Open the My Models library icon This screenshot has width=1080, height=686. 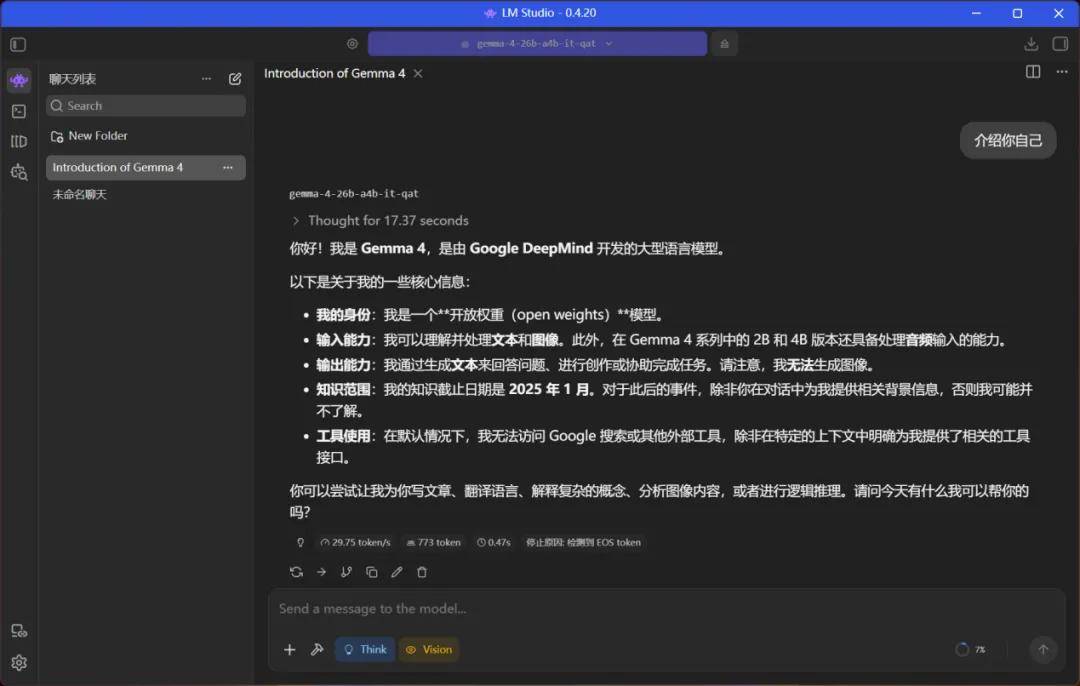(19, 141)
